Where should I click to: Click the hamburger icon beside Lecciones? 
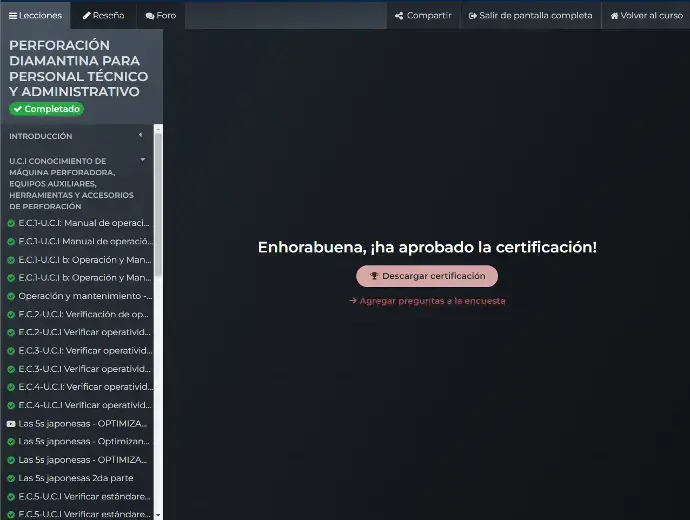point(13,16)
